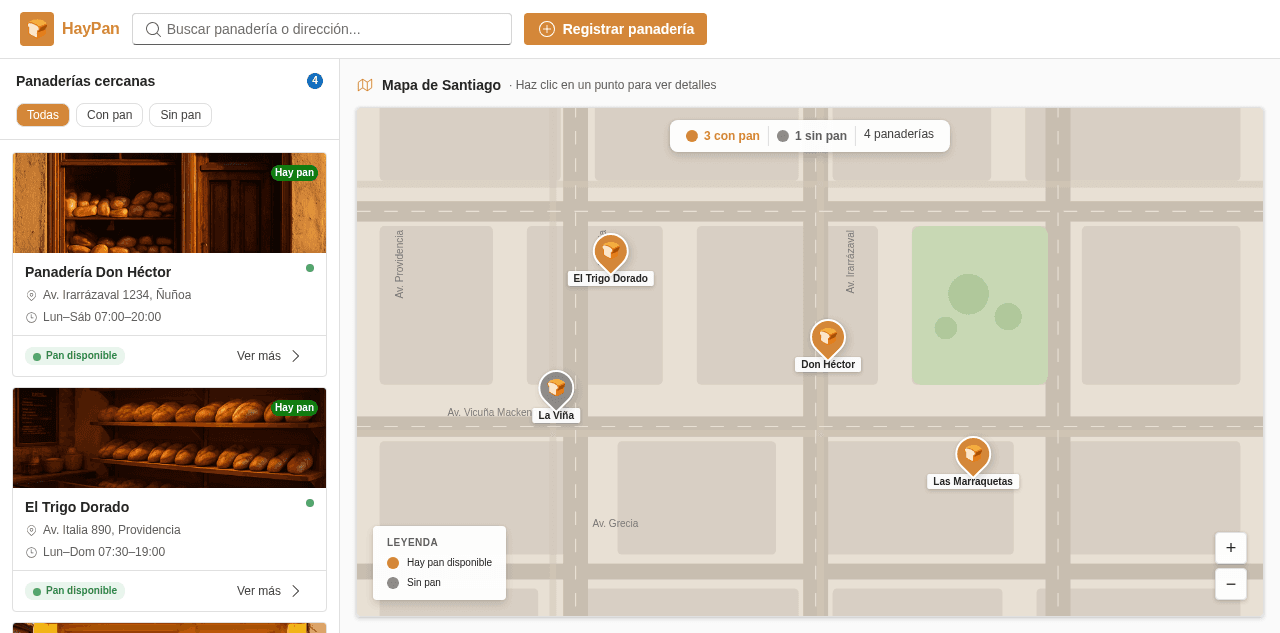The height and width of the screenshot is (633, 1280).
Task: Open the gray La Viña map pin
Action: (556, 390)
